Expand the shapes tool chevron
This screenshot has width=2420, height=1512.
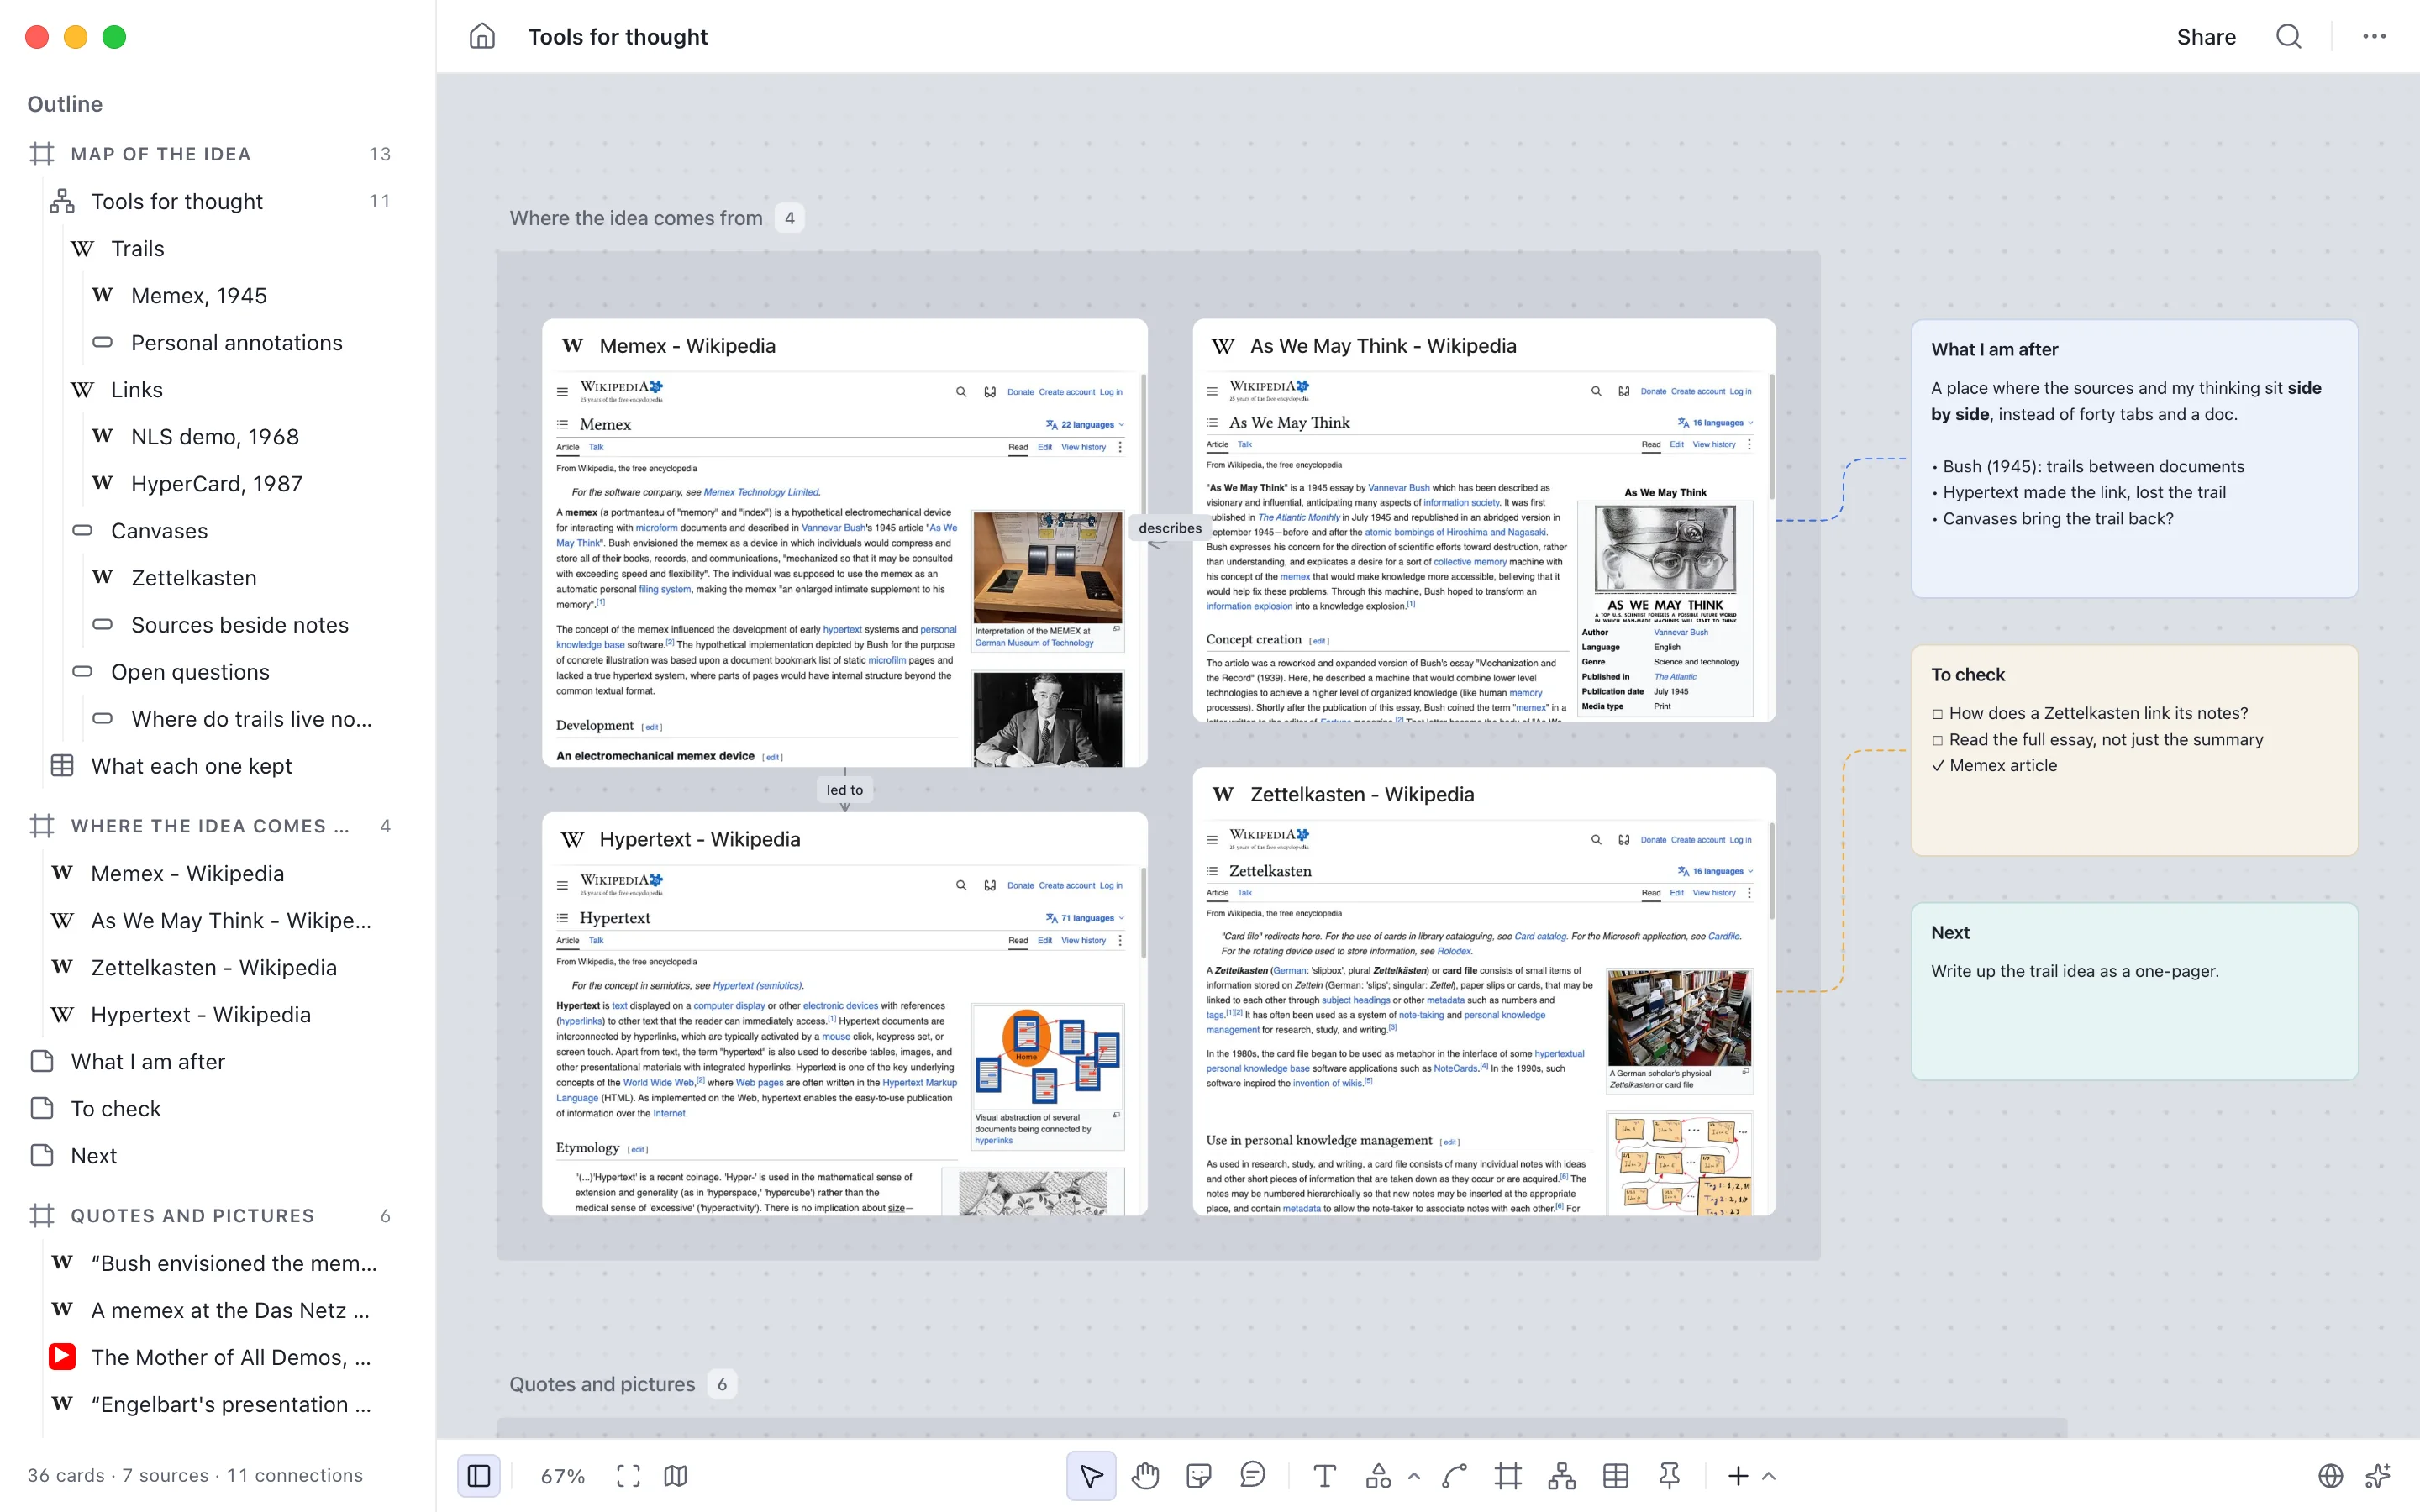point(1414,1476)
